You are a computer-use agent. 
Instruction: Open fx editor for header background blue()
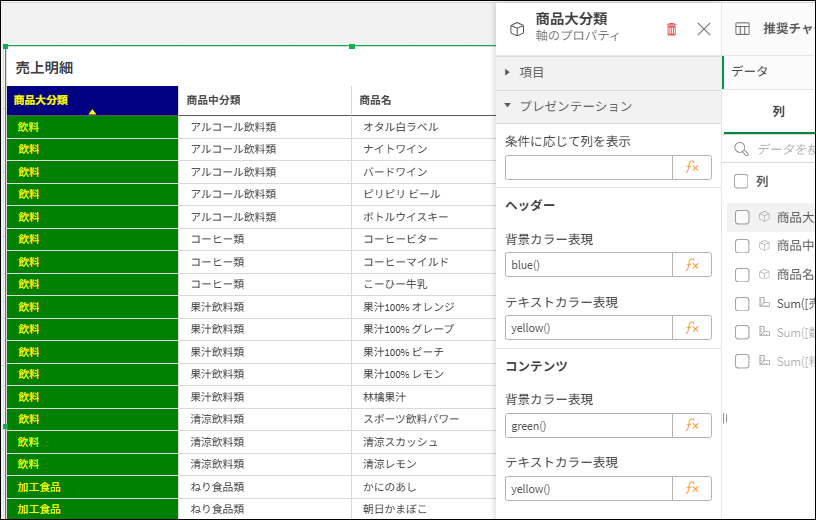(x=692, y=265)
